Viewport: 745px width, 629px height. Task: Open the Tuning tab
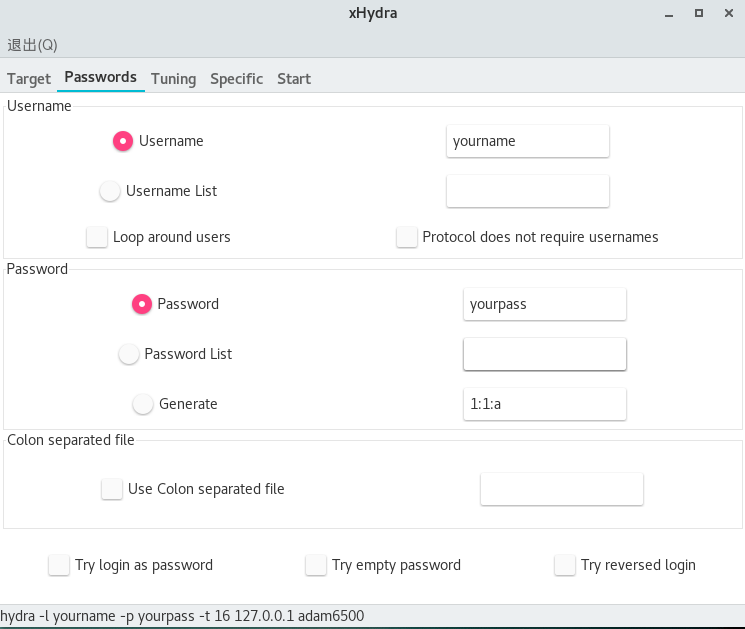pos(173,78)
